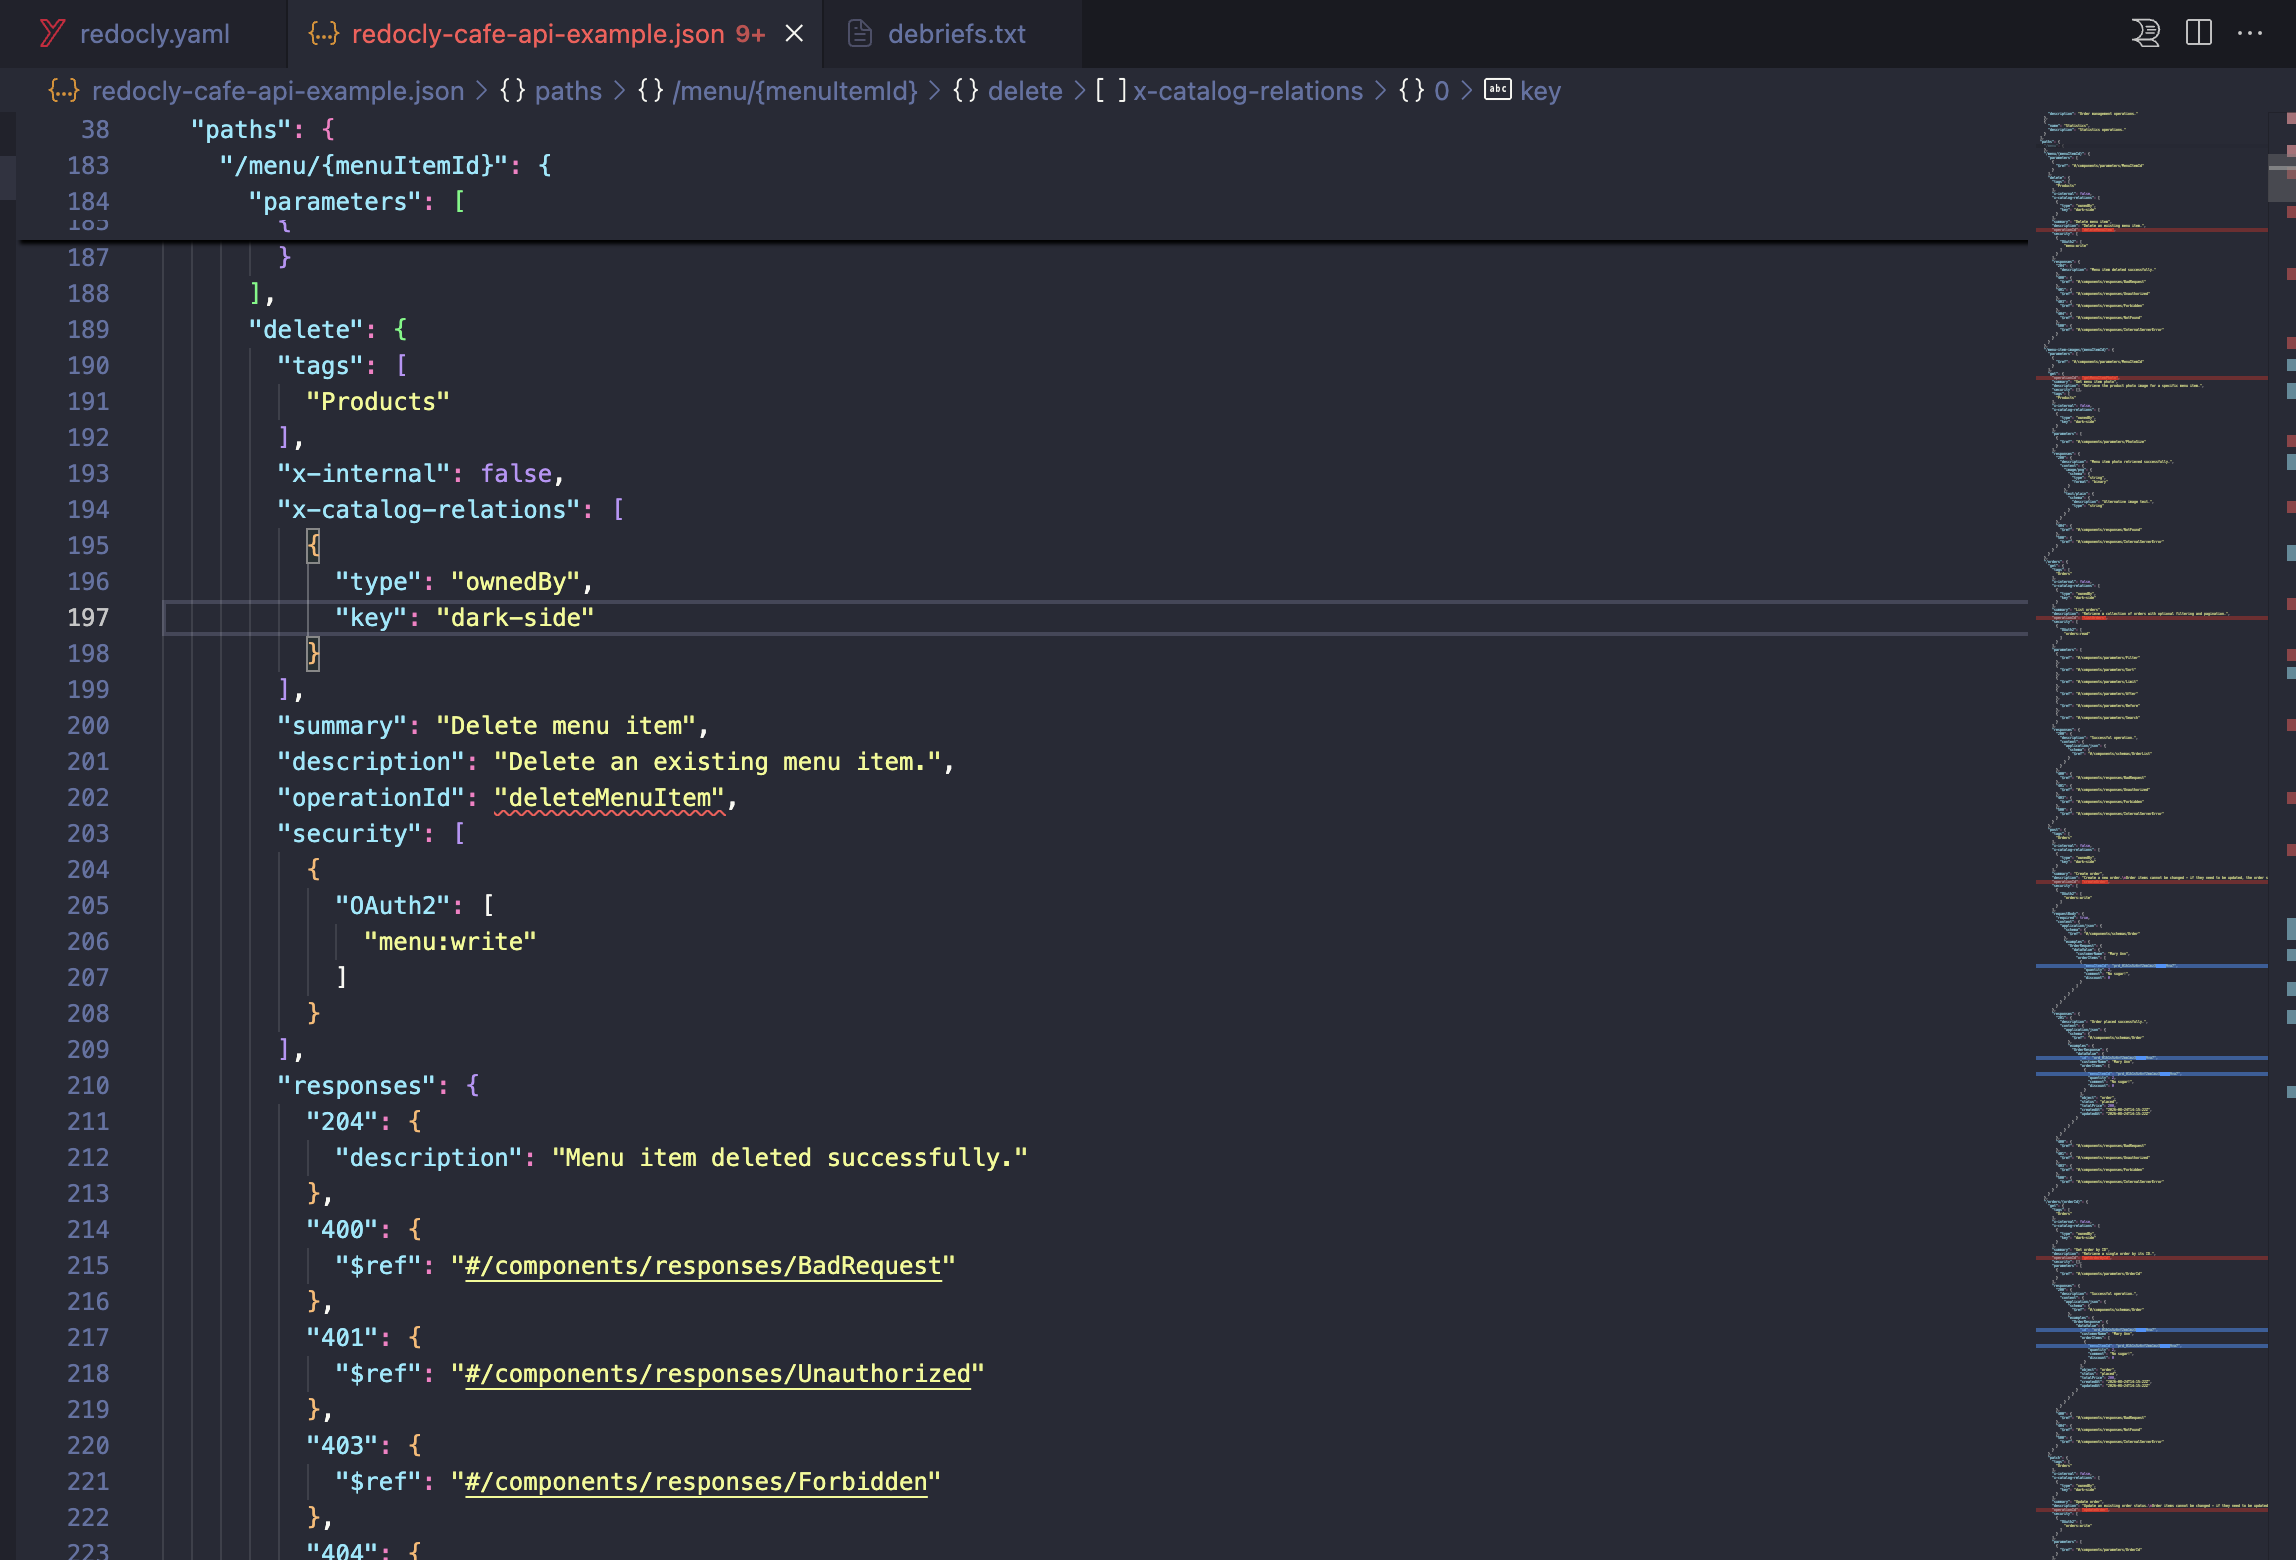Click the underlined deleteMenuItem operationId value
Image resolution: width=2296 pixels, height=1560 pixels.
(610, 798)
